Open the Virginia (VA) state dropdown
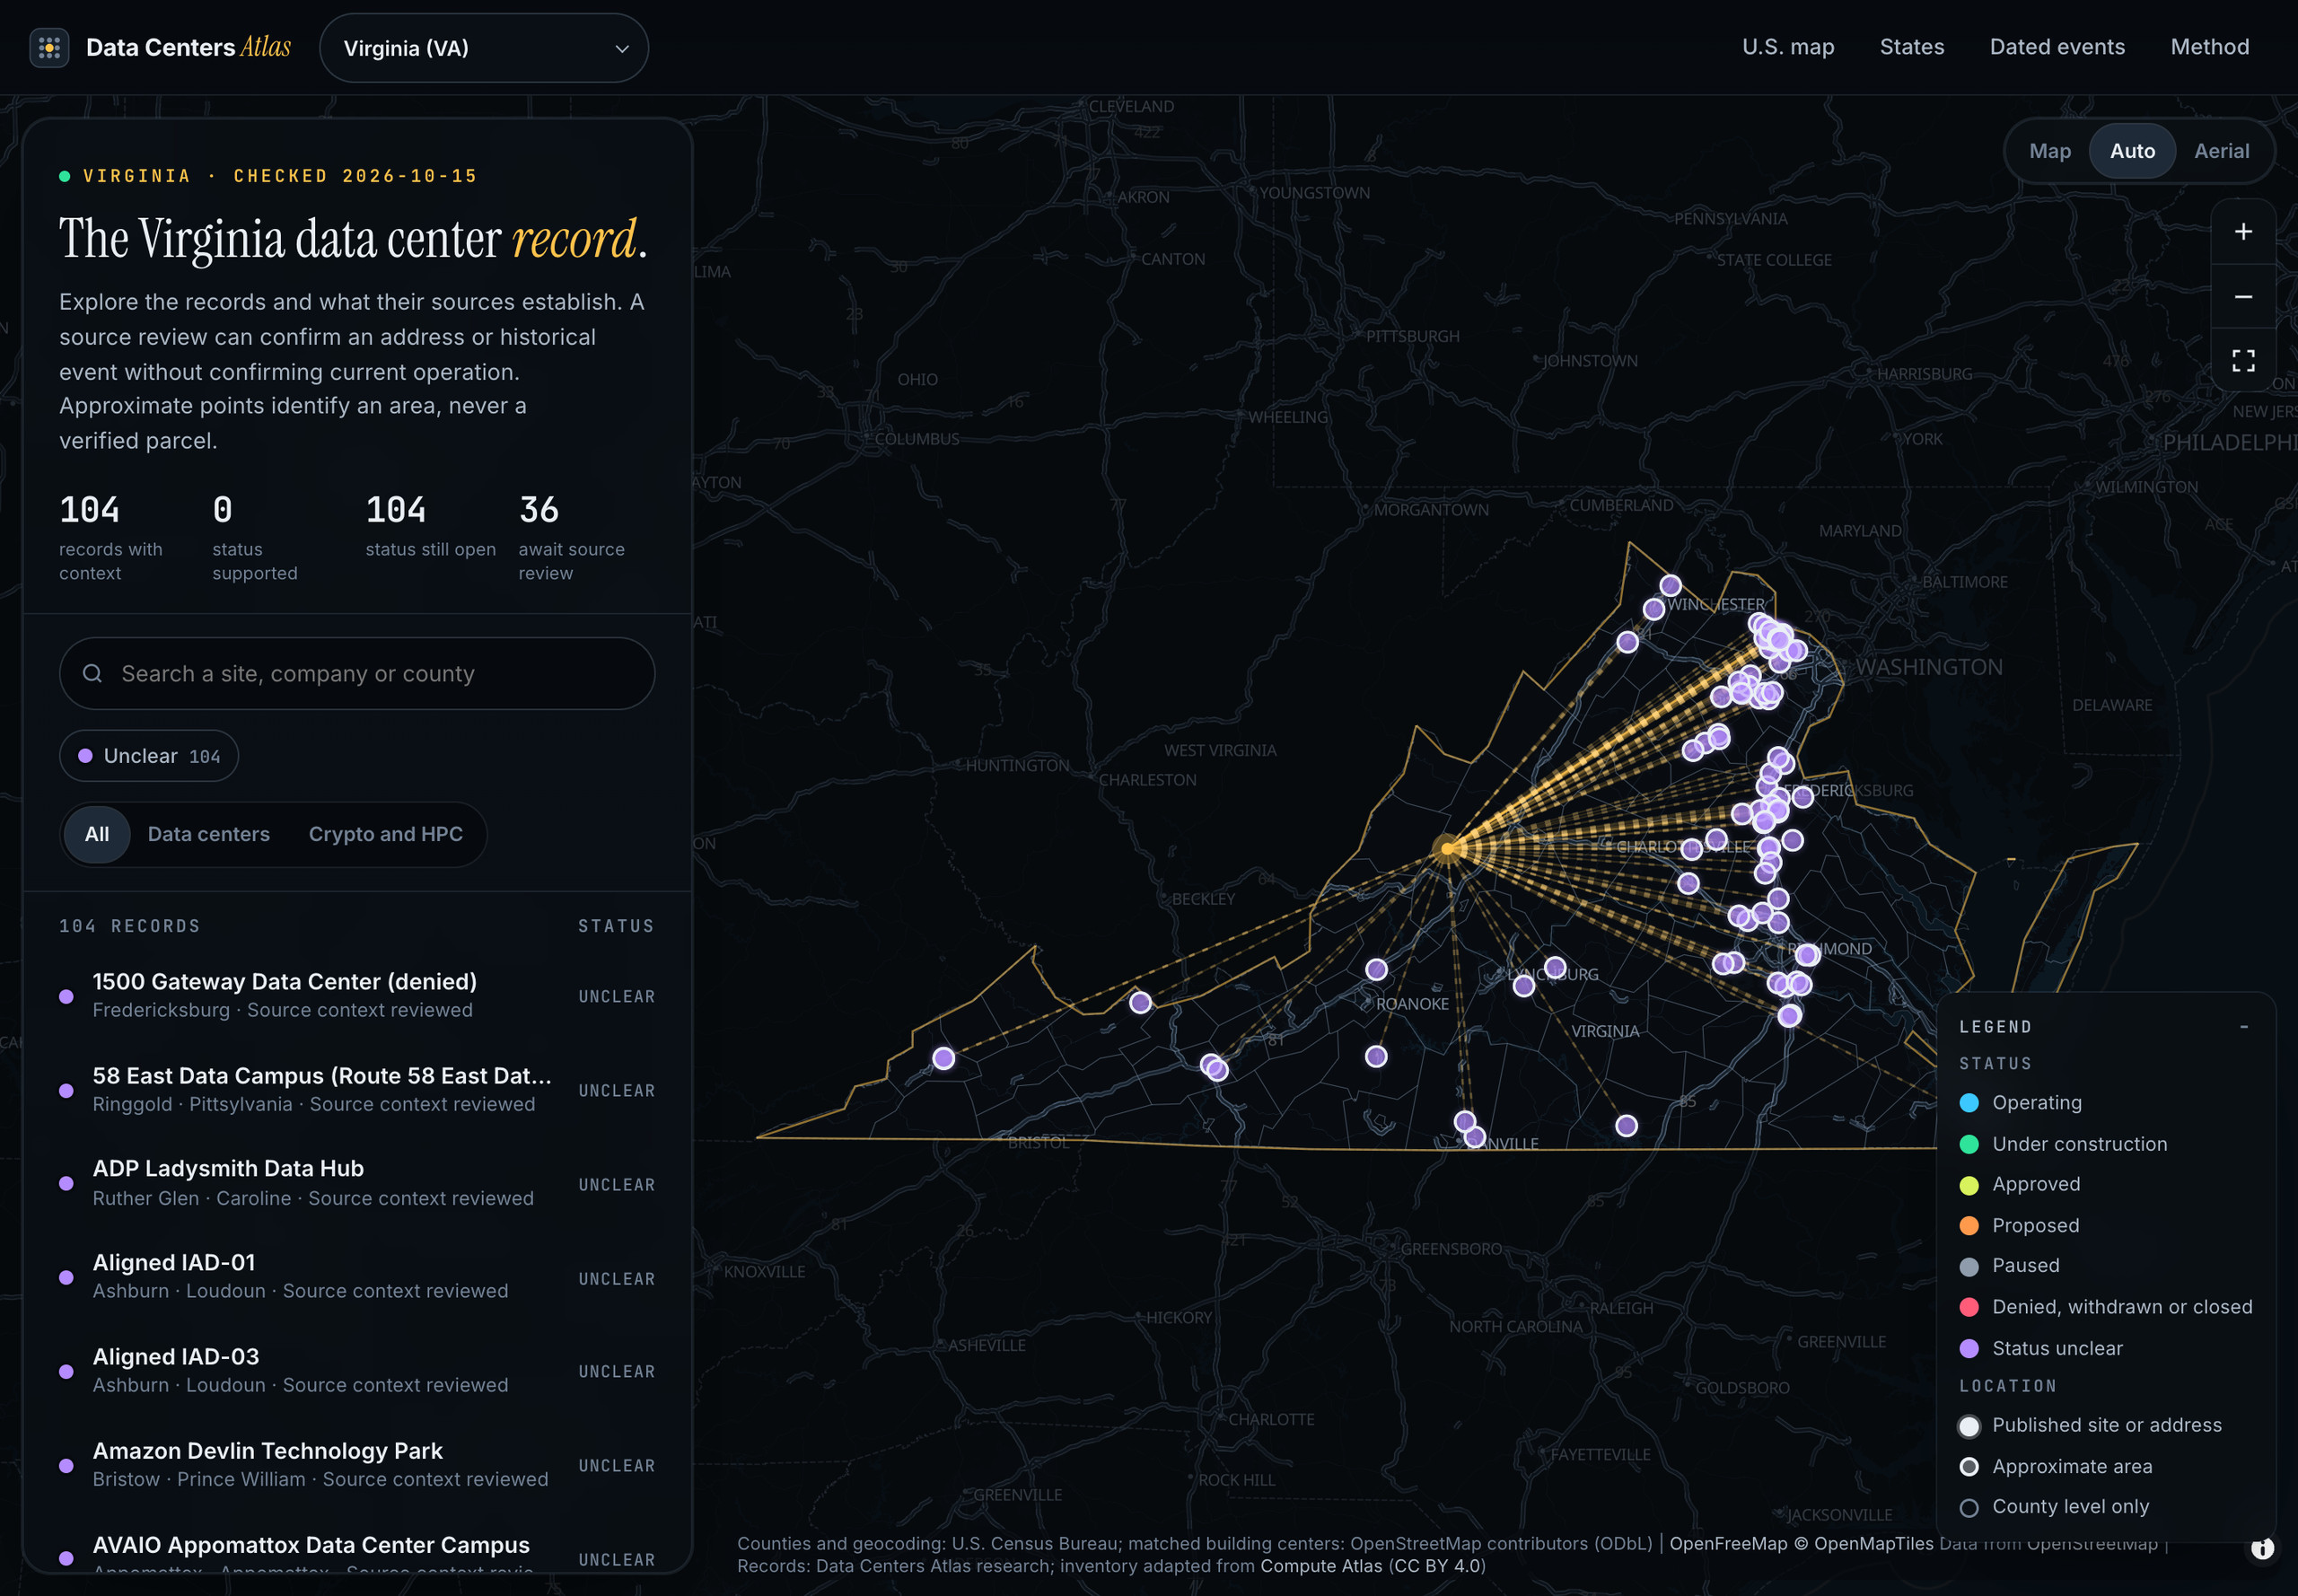2298x1596 pixels. coord(484,48)
